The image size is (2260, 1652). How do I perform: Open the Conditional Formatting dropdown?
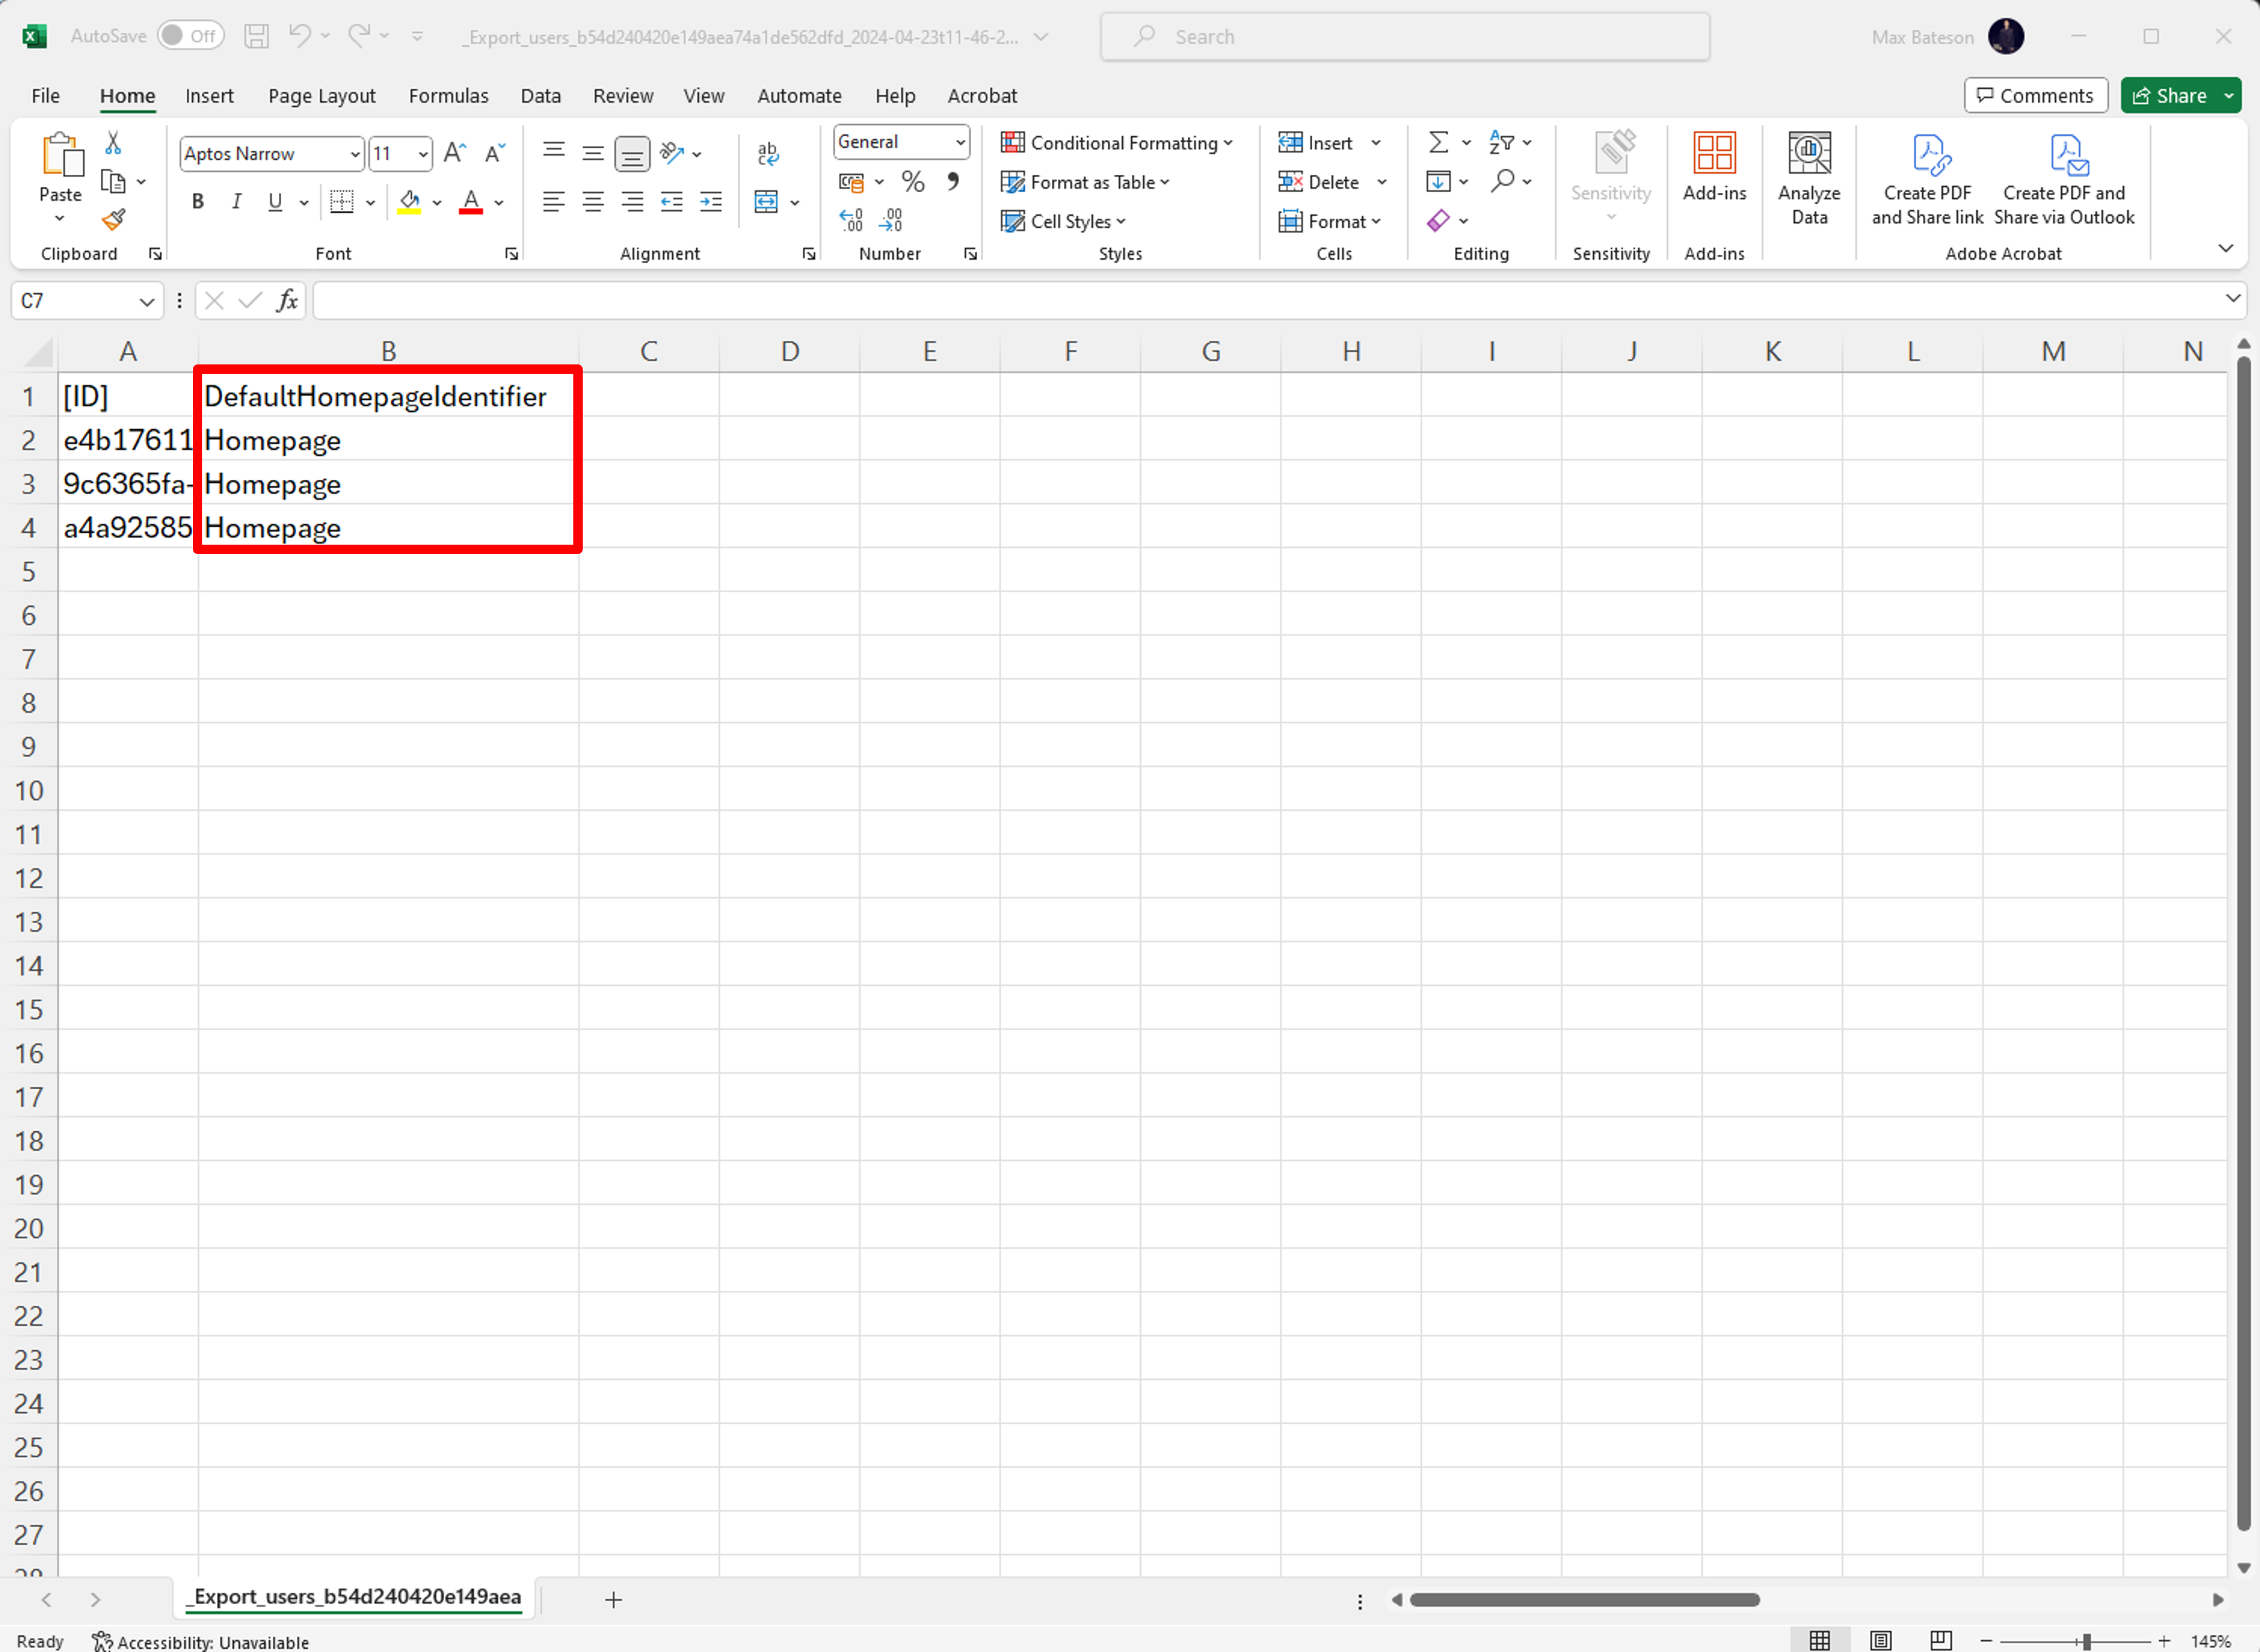tap(1117, 143)
